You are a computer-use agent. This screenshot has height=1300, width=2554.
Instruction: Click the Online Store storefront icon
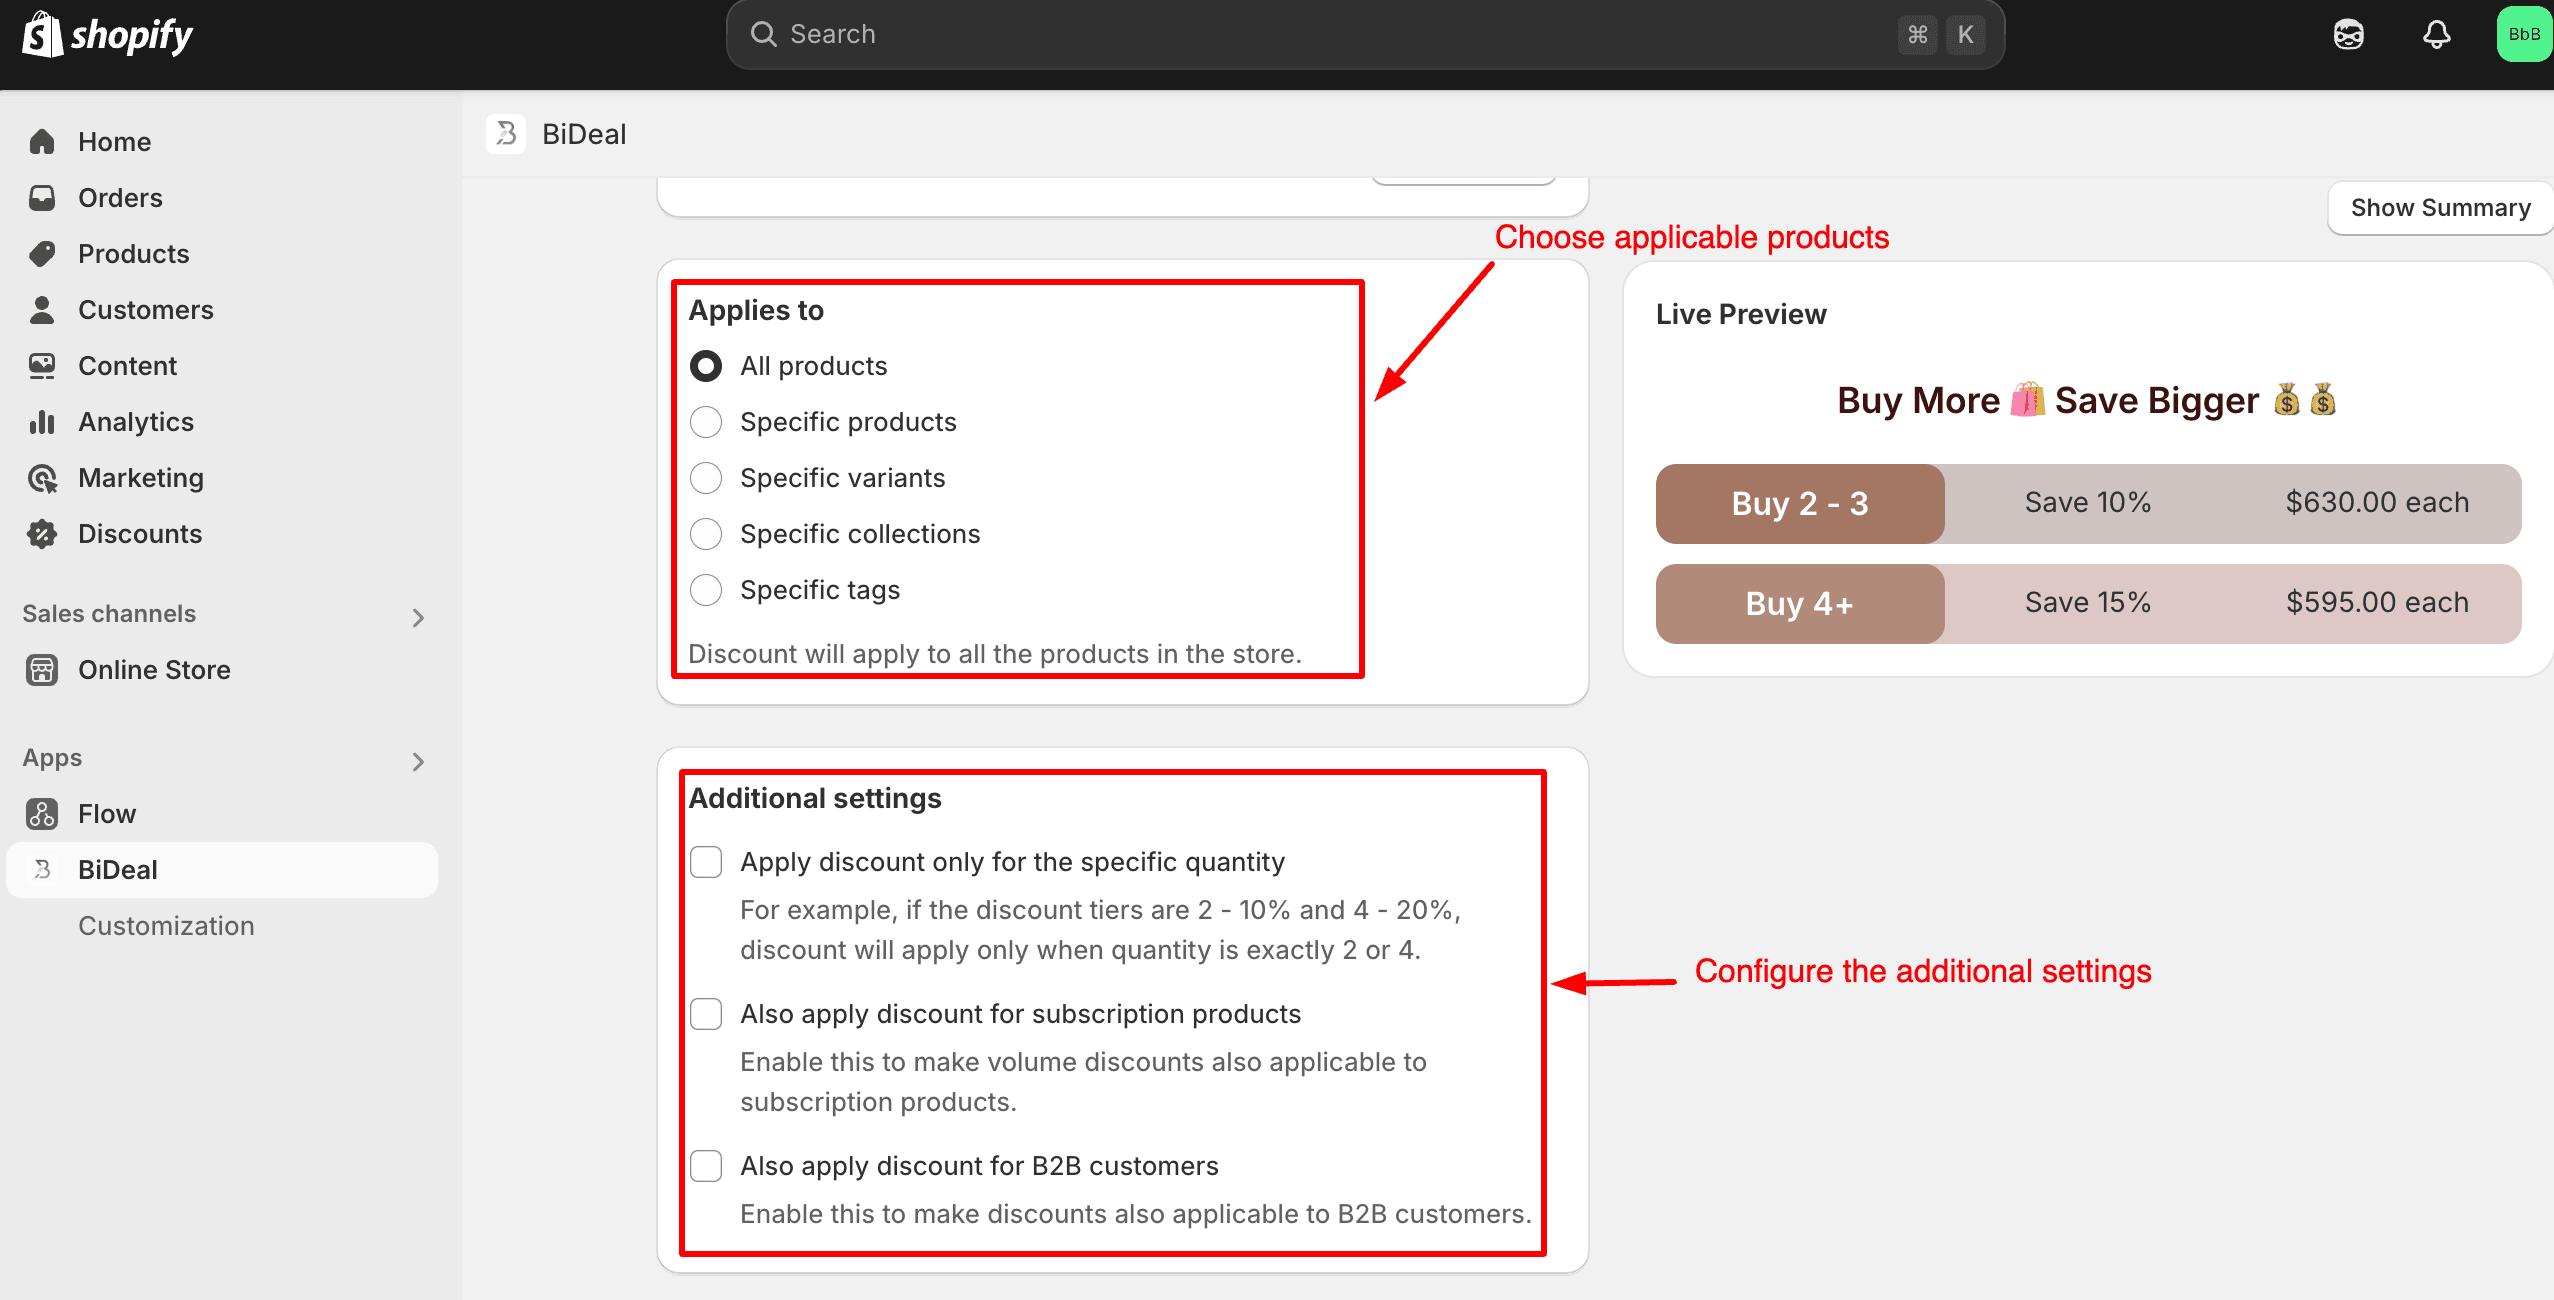coord(42,670)
